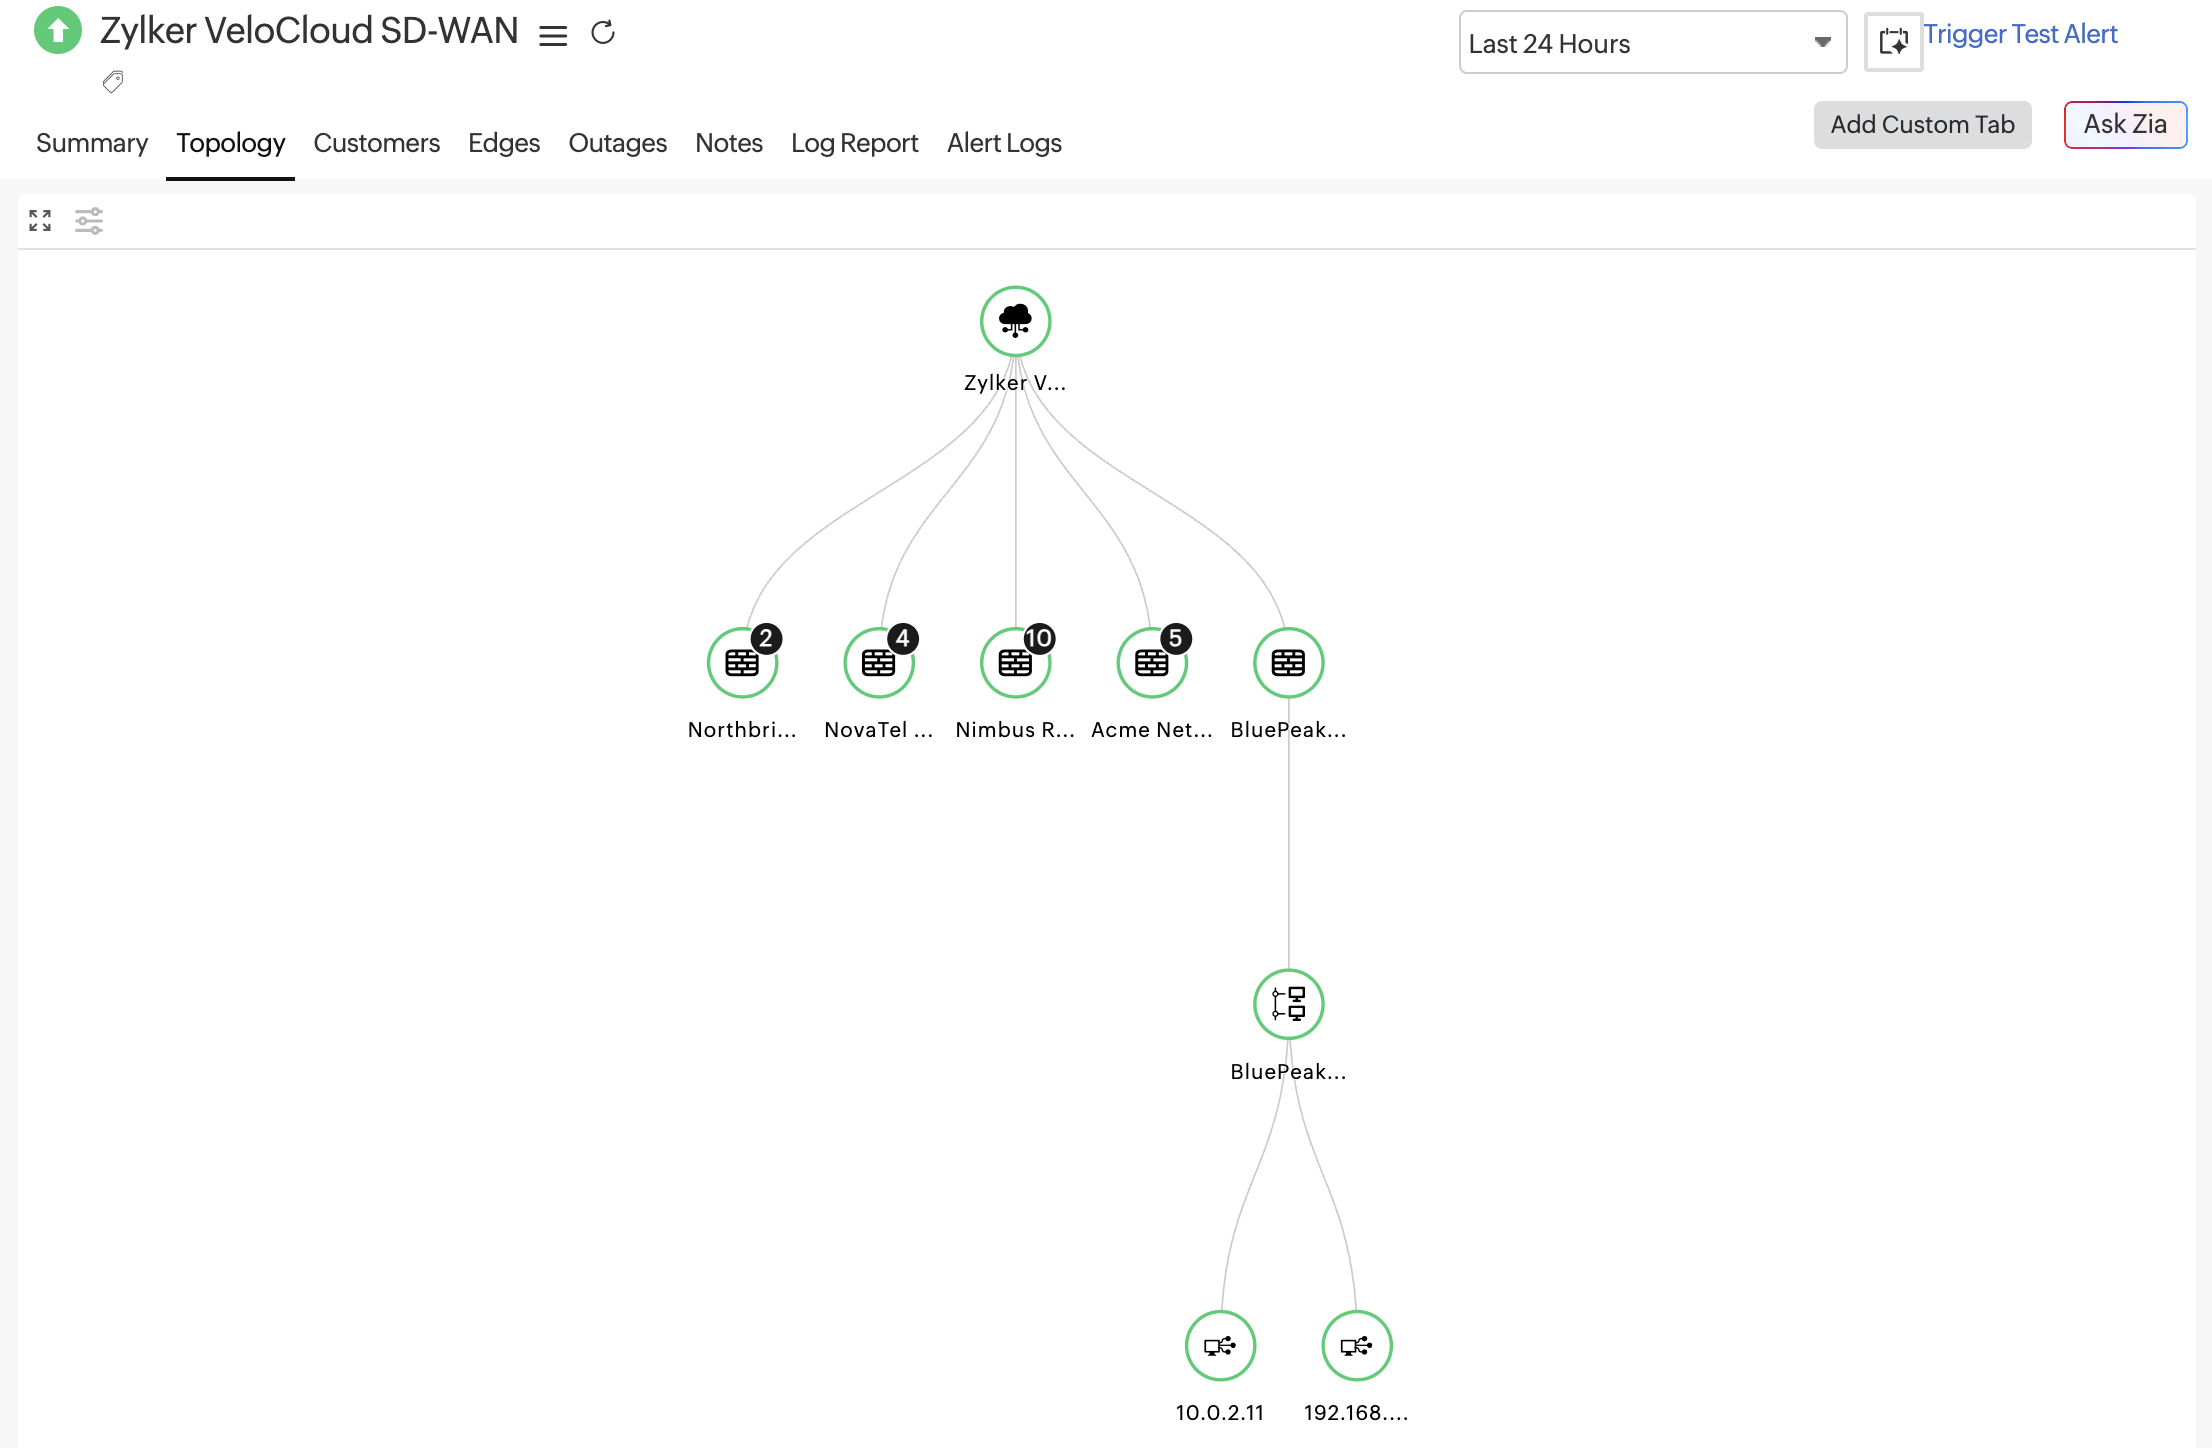This screenshot has height=1448, width=2212.
Task: Select the Northbridge firewall node
Action: [x=742, y=662]
